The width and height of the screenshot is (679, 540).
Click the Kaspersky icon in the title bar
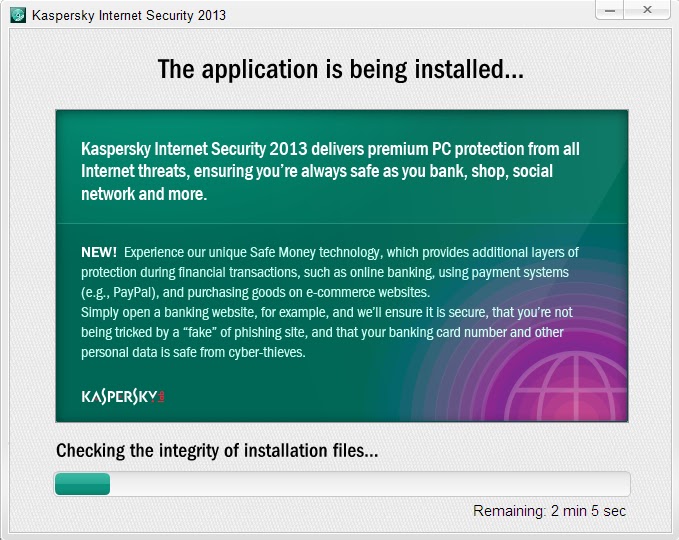(18, 15)
